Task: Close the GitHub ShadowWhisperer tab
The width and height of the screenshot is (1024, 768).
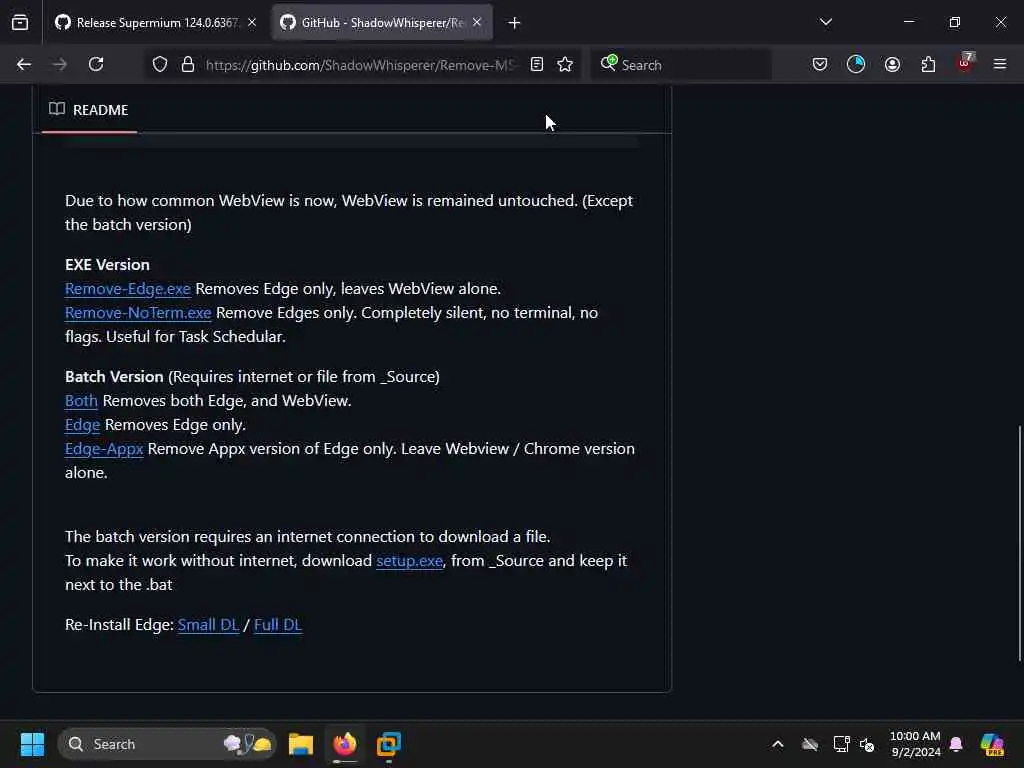Action: (477, 23)
